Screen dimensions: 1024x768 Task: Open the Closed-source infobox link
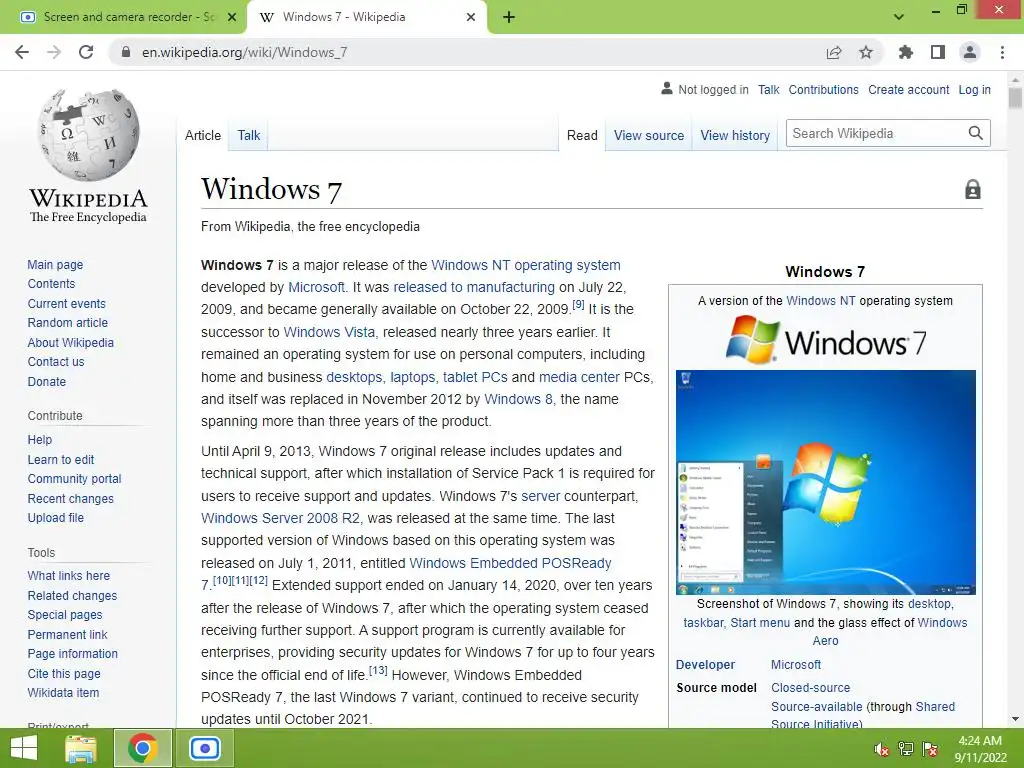click(810, 688)
